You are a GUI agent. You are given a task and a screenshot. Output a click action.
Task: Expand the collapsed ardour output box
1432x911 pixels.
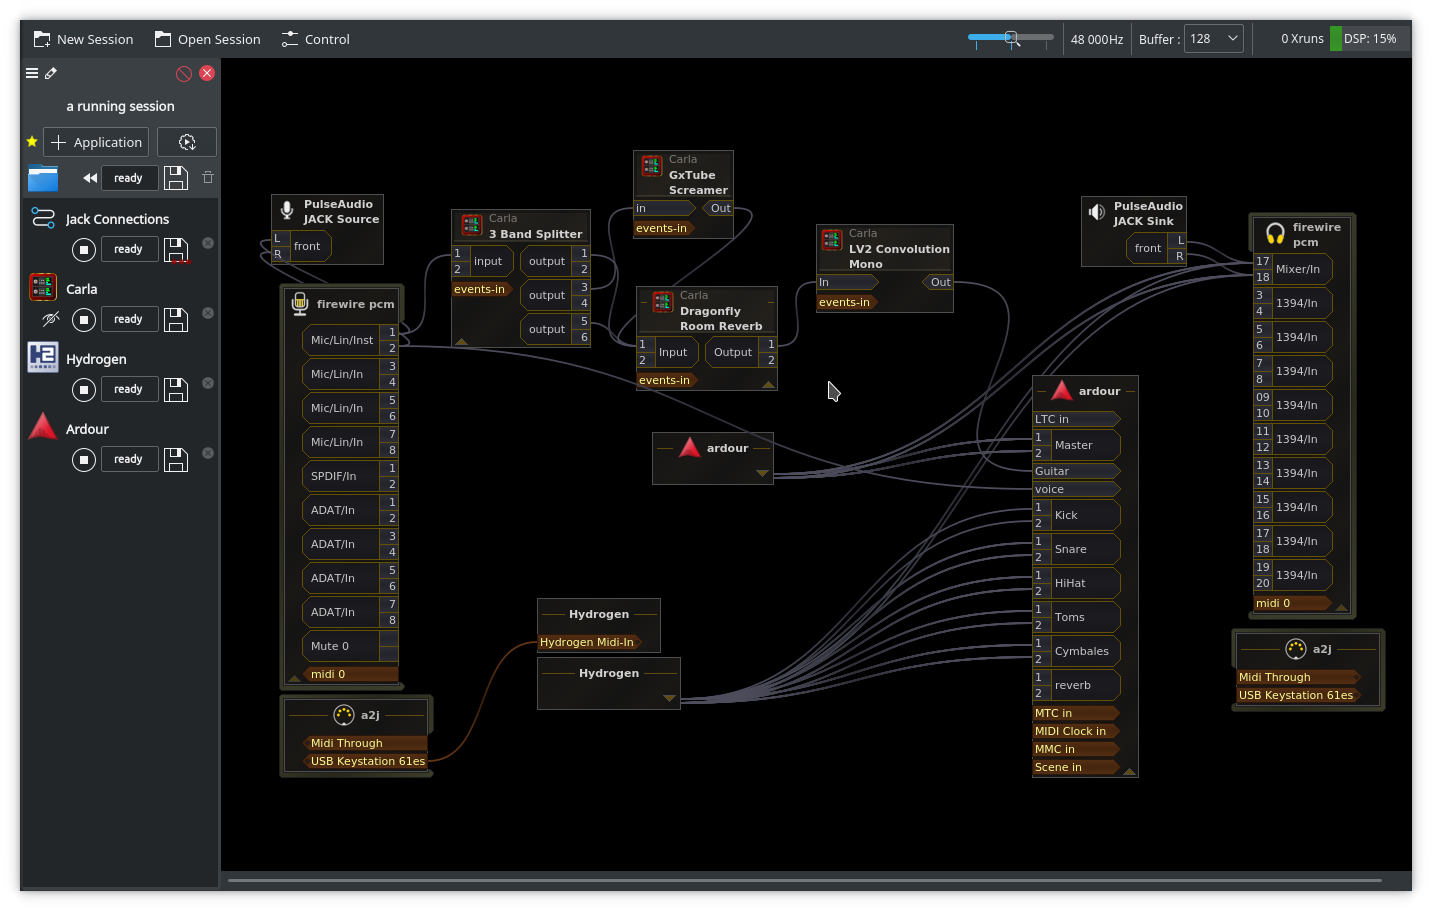click(762, 473)
